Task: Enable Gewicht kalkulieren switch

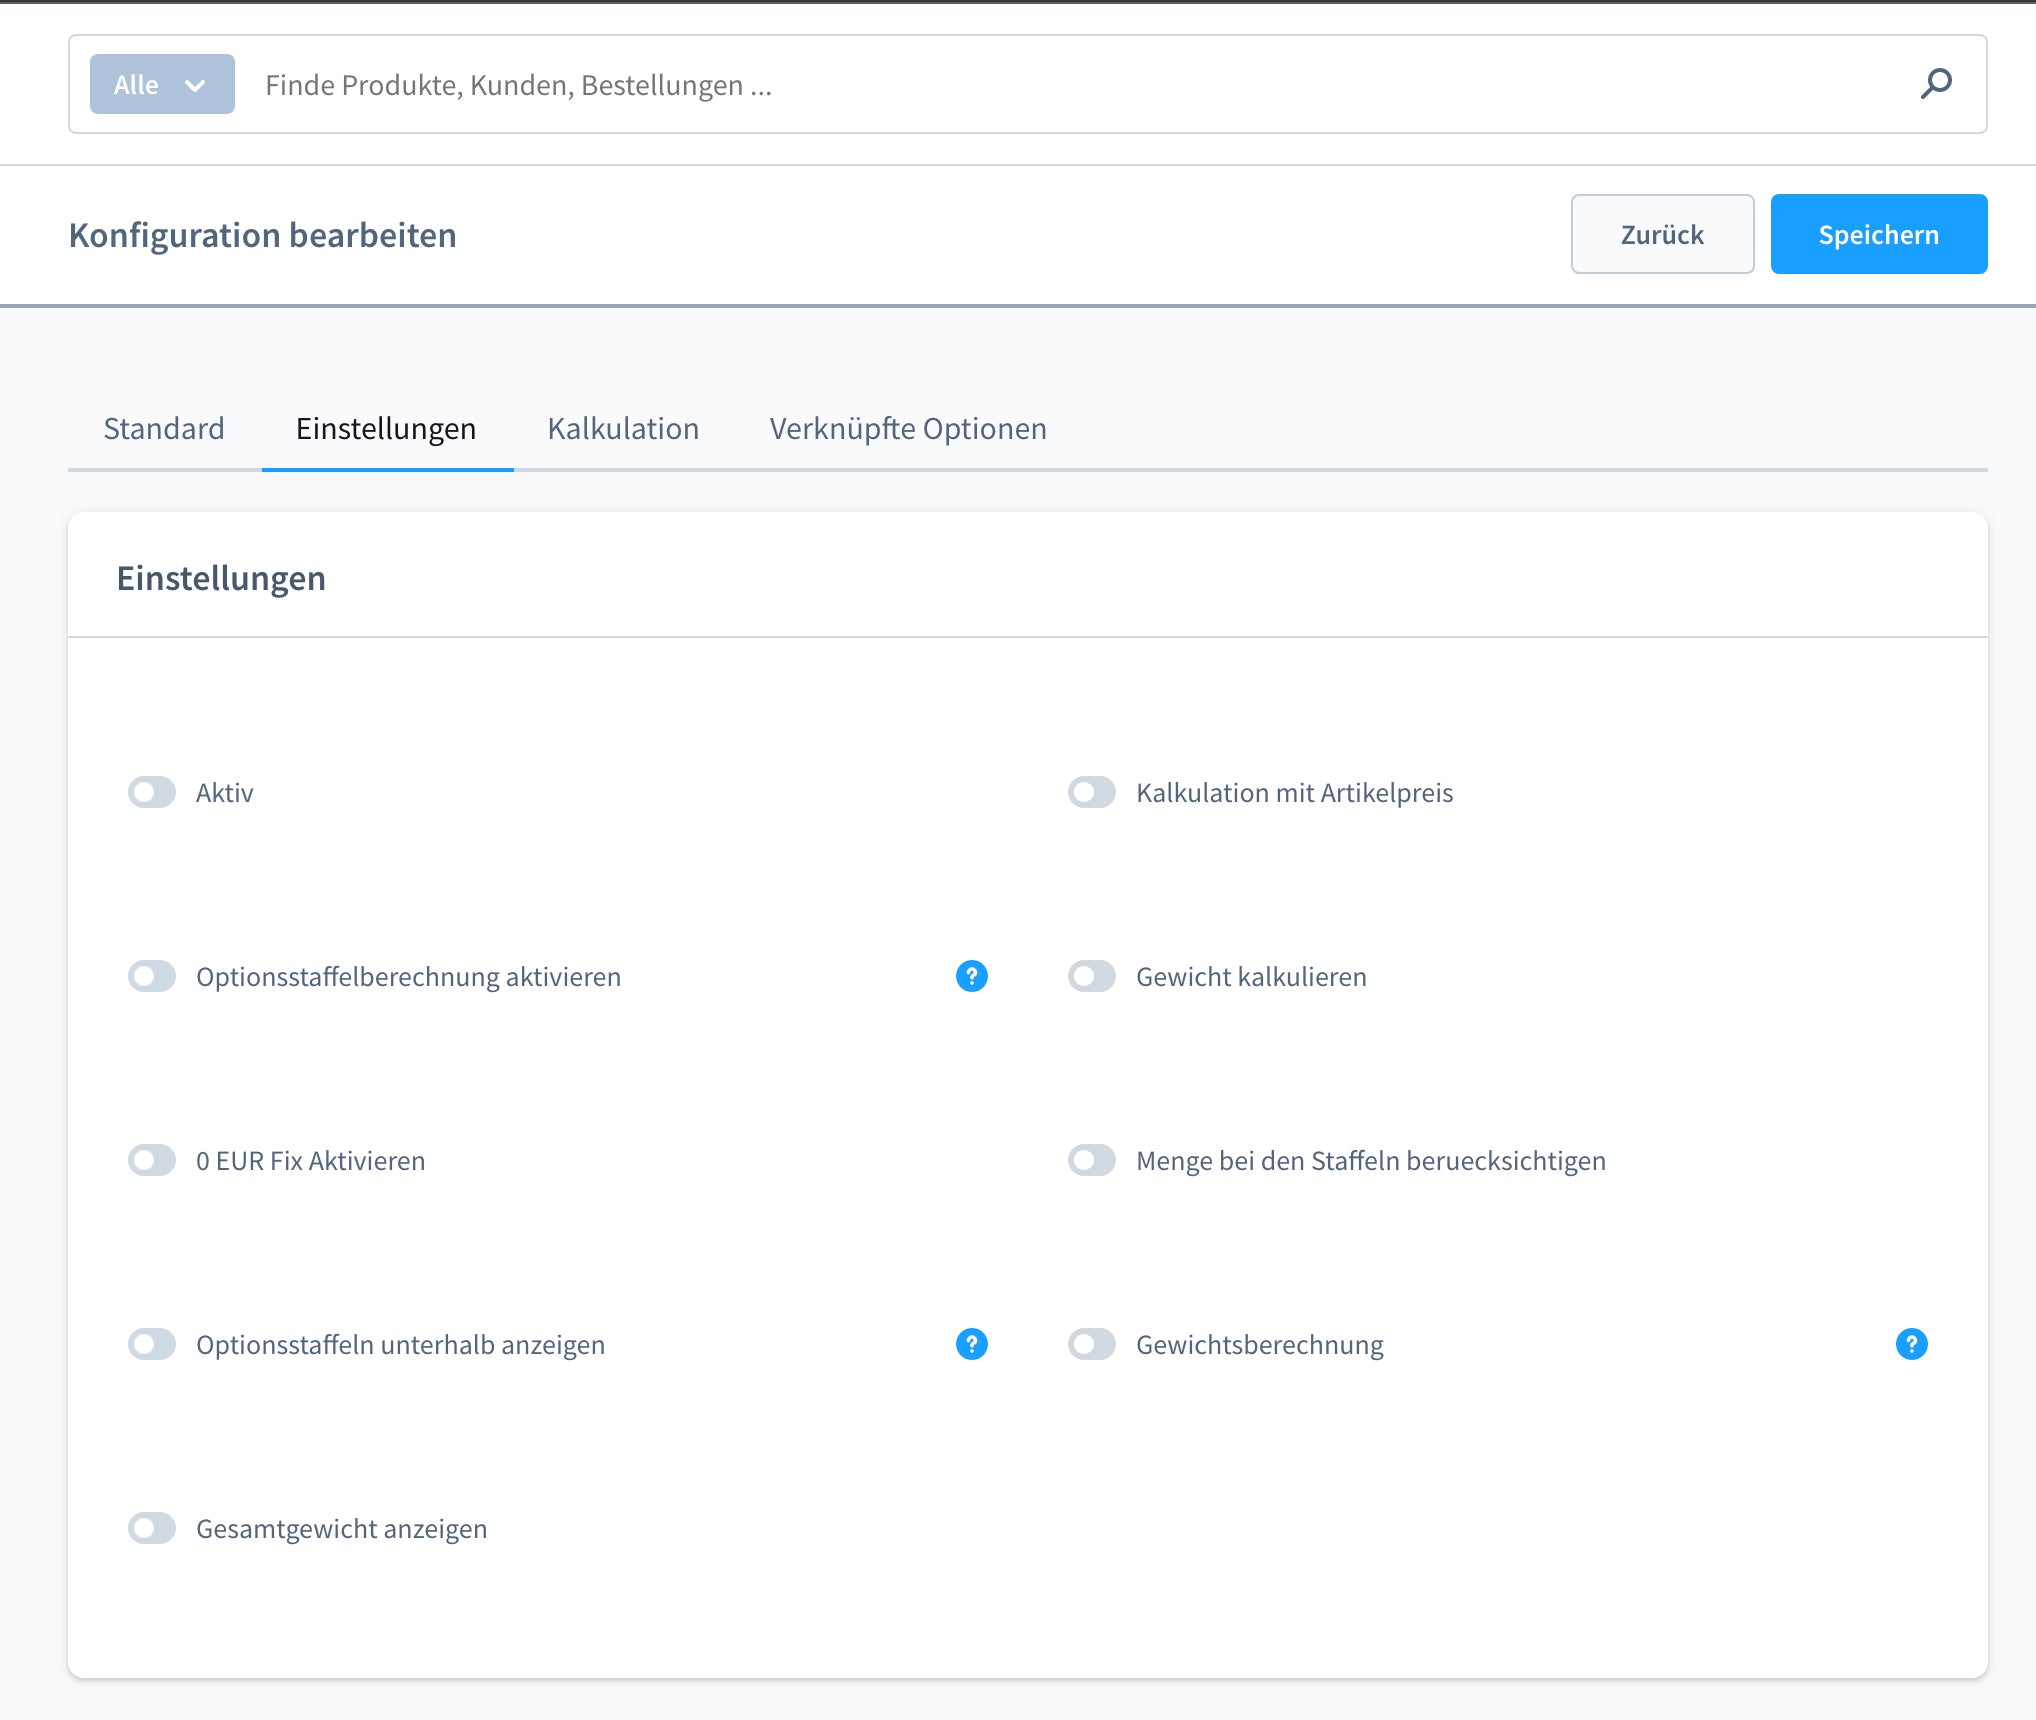Action: click(x=1092, y=976)
